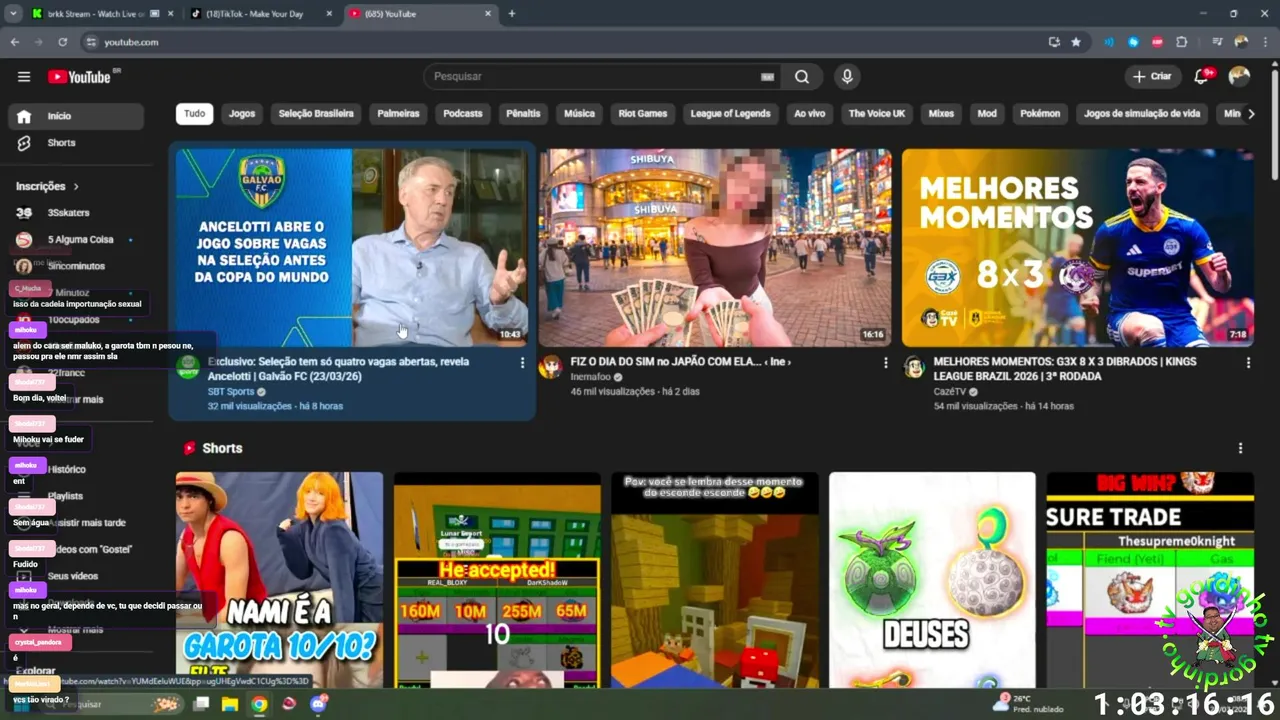
Task: Select the Ao vivo chip
Action: coord(810,113)
